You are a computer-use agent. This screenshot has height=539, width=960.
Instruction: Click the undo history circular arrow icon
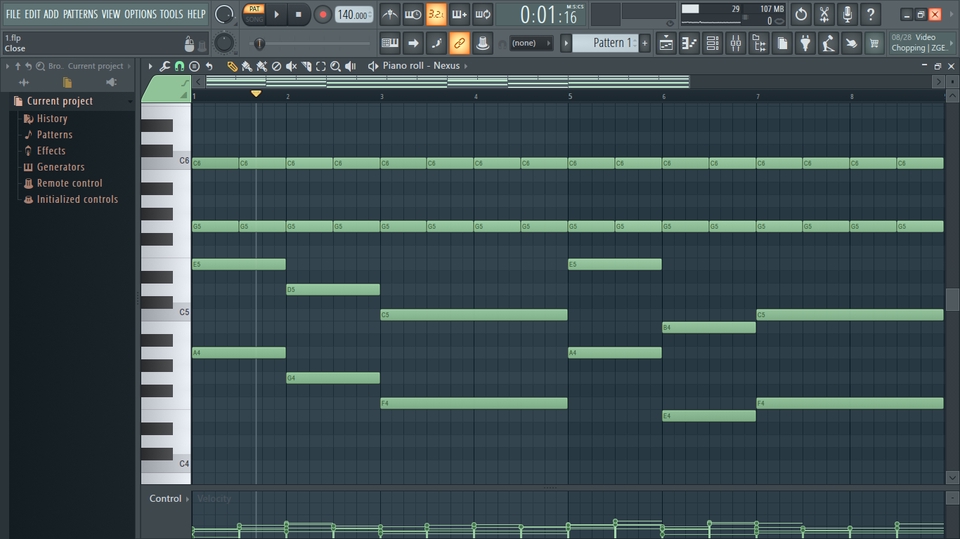tap(801, 14)
